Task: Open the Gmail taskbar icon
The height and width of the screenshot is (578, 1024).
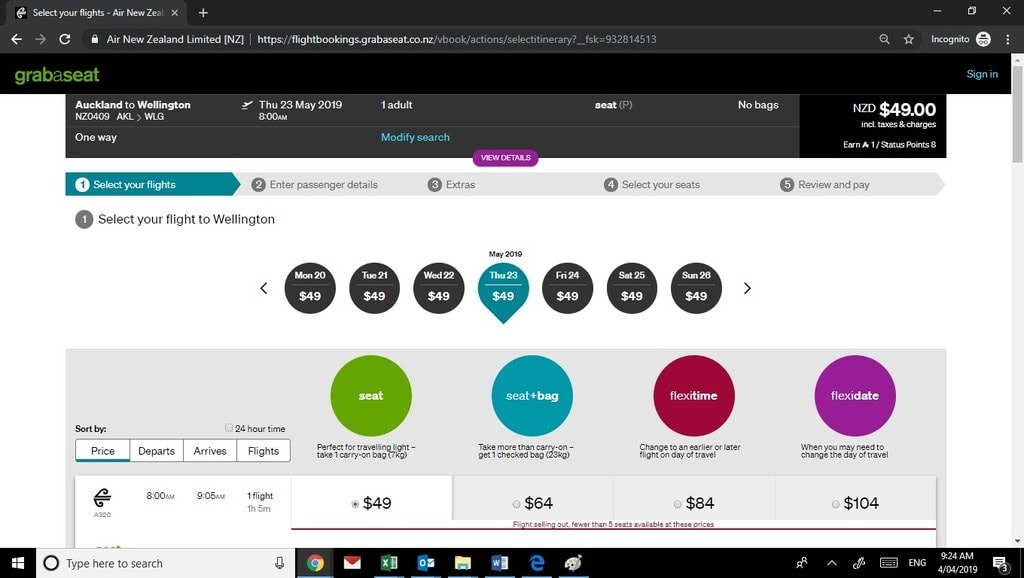Action: [x=352, y=563]
